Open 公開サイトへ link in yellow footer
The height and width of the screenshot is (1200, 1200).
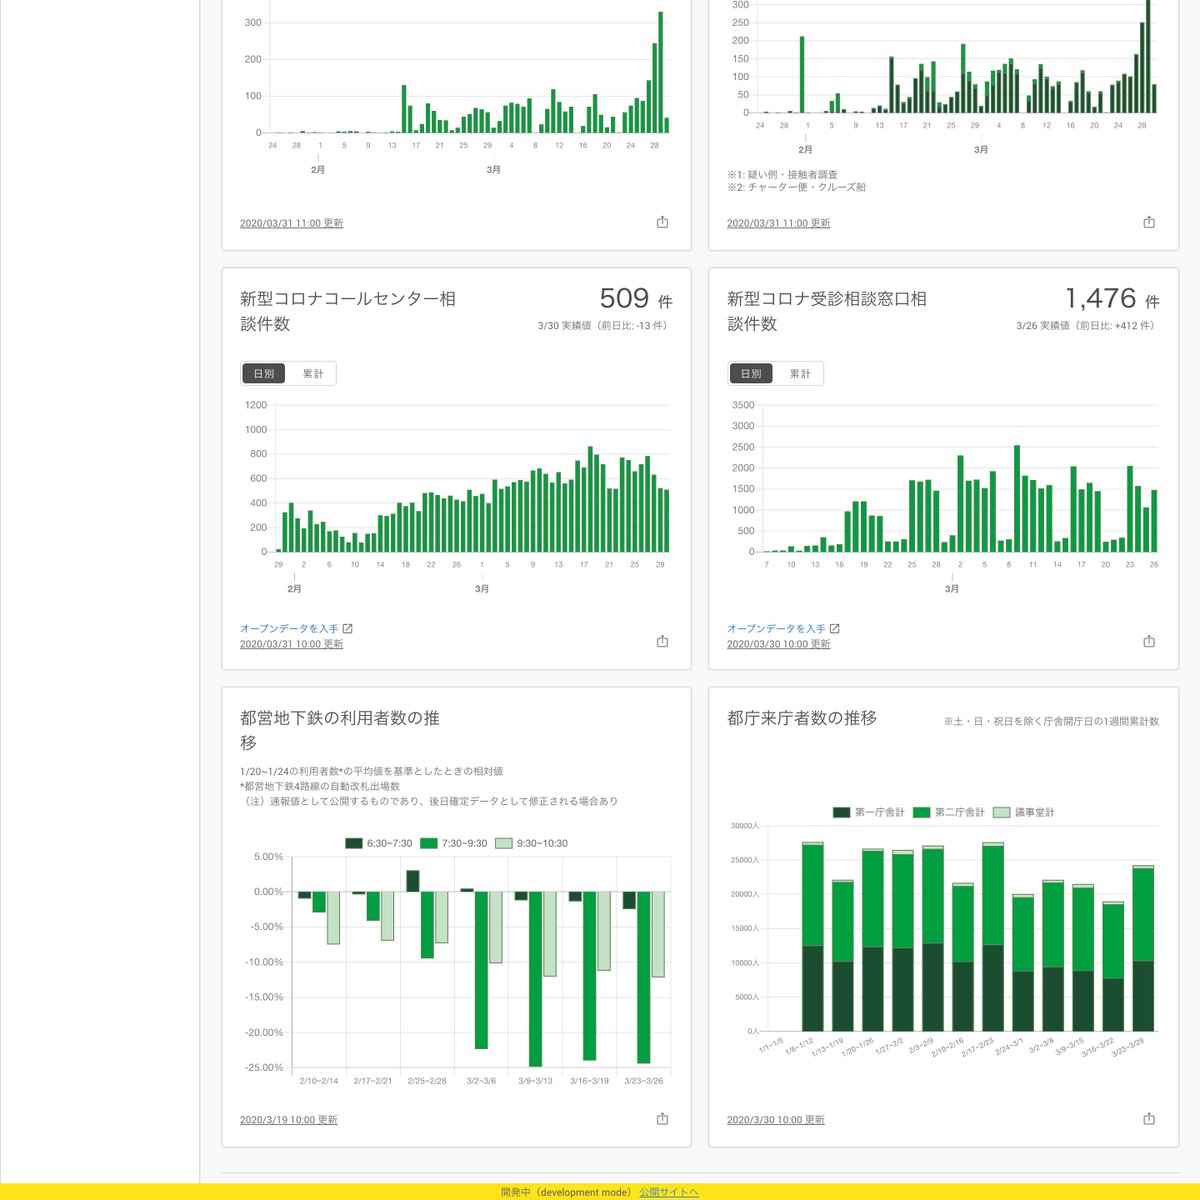pyautogui.click(x=669, y=1192)
